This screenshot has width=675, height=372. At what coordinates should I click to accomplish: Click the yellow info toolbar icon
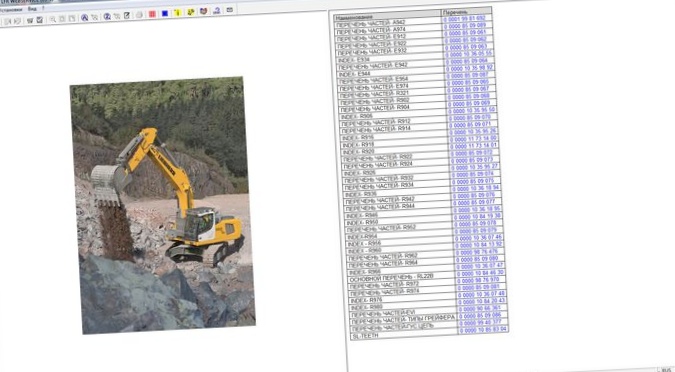177,12
